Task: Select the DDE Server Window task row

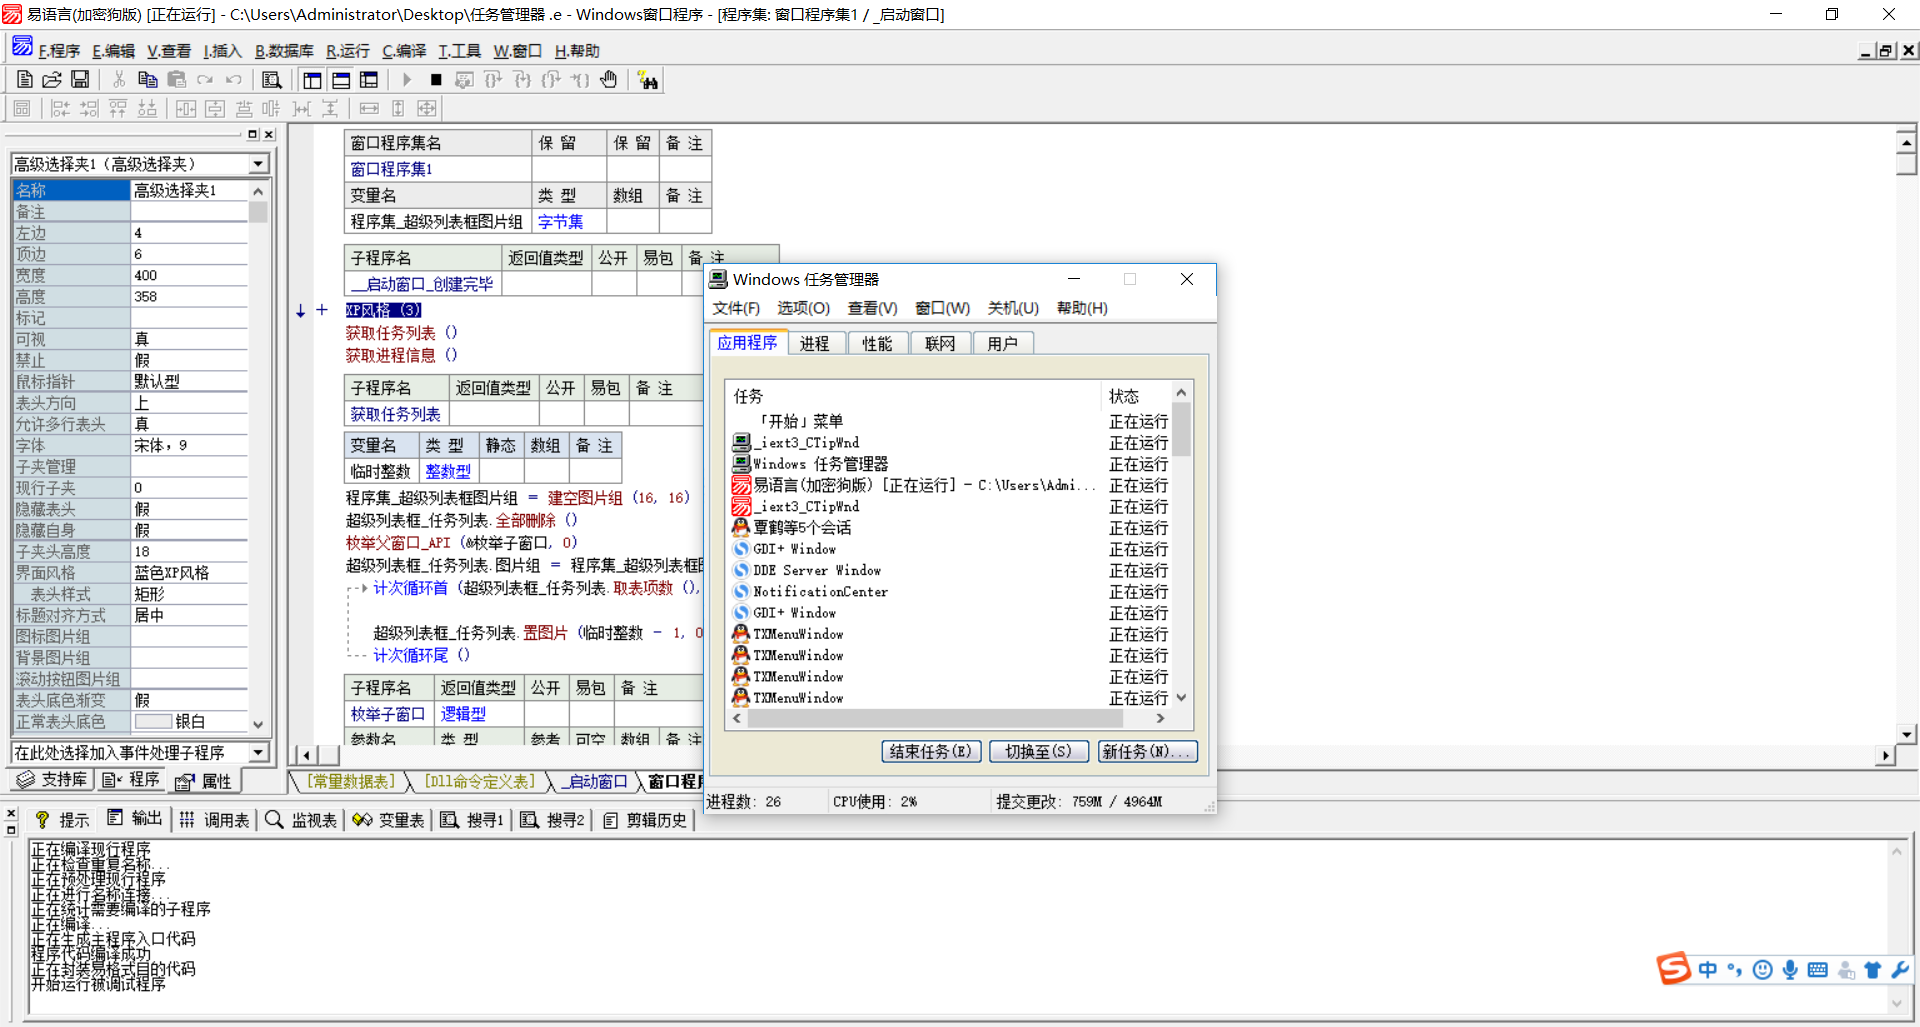Action: coord(950,570)
